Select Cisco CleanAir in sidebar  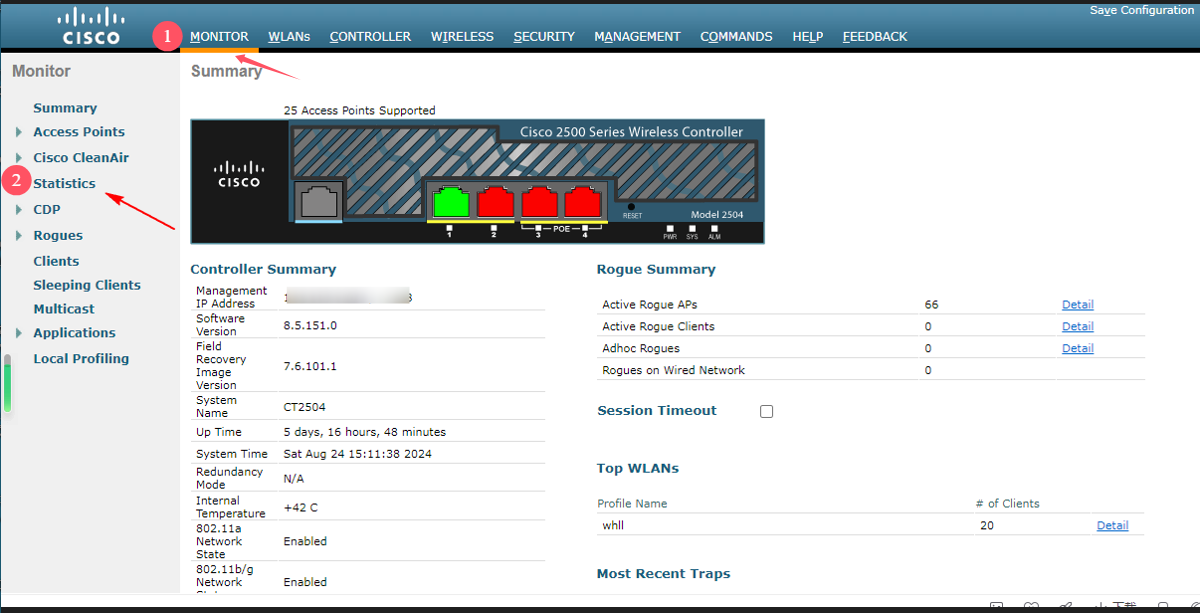81,158
